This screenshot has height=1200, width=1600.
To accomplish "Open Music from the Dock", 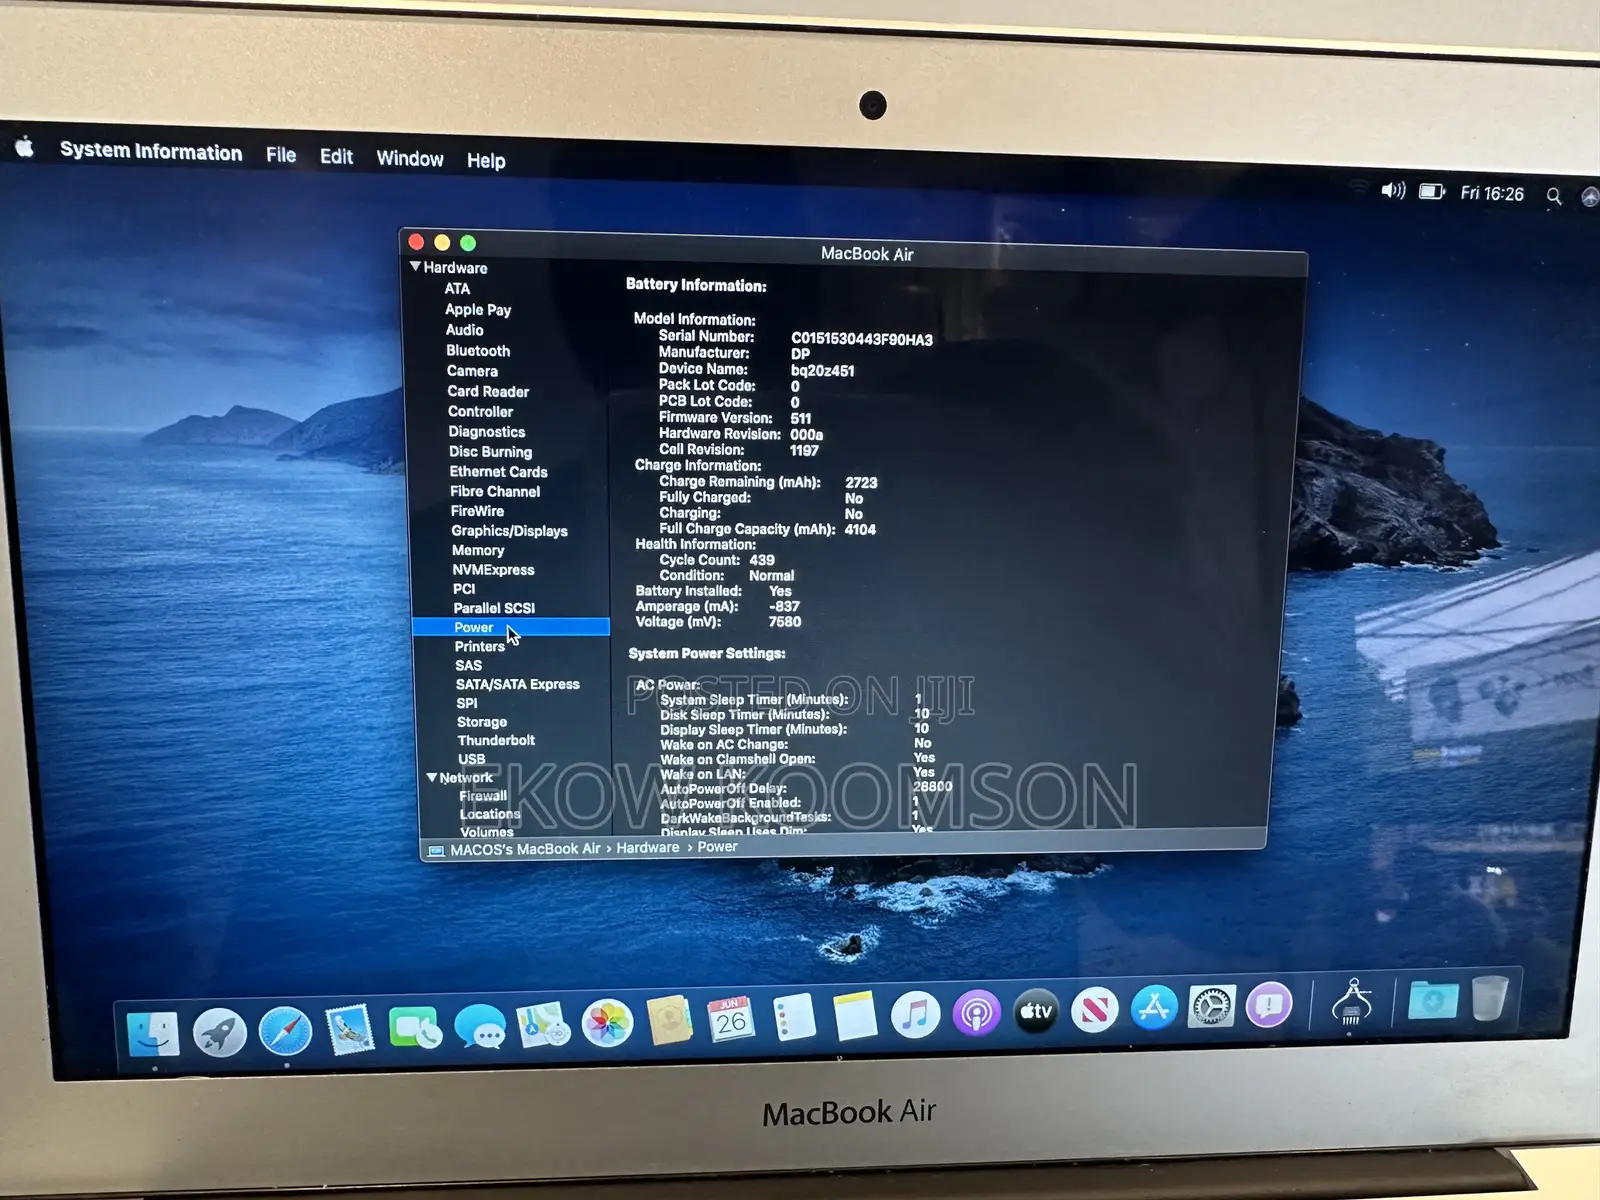I will (x=915, y=1015).
